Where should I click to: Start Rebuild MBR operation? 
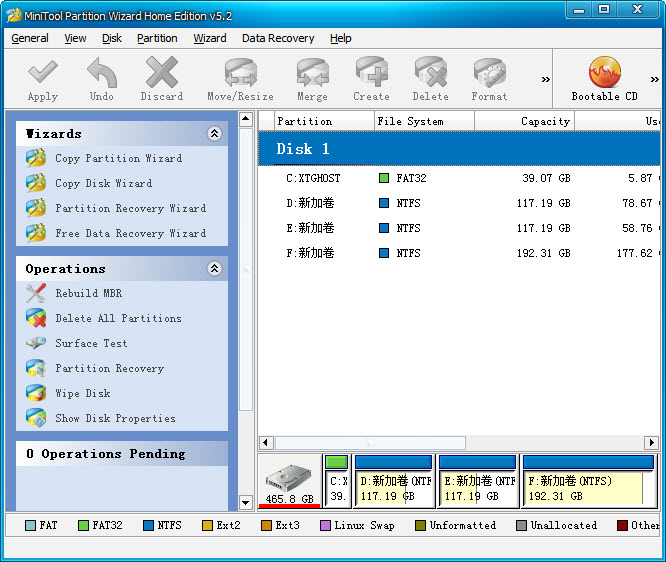pyautogui.click(x=88, y=293)
